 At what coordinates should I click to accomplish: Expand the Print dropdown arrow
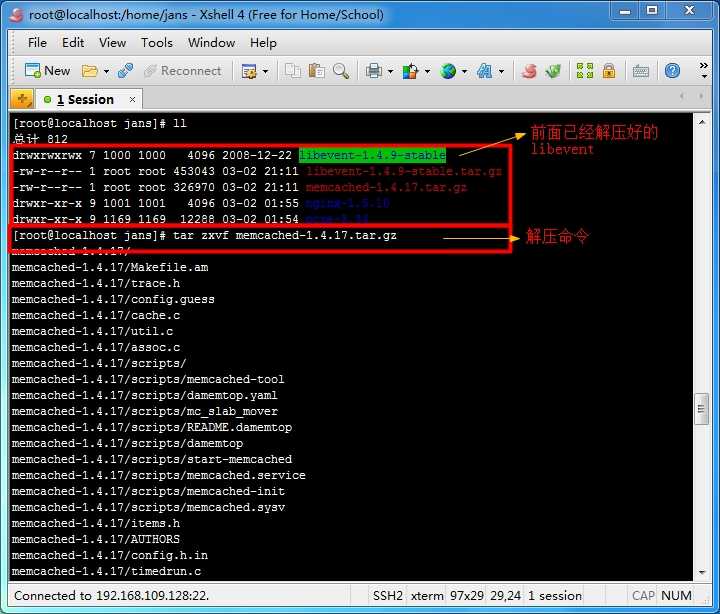coord(390,72)
